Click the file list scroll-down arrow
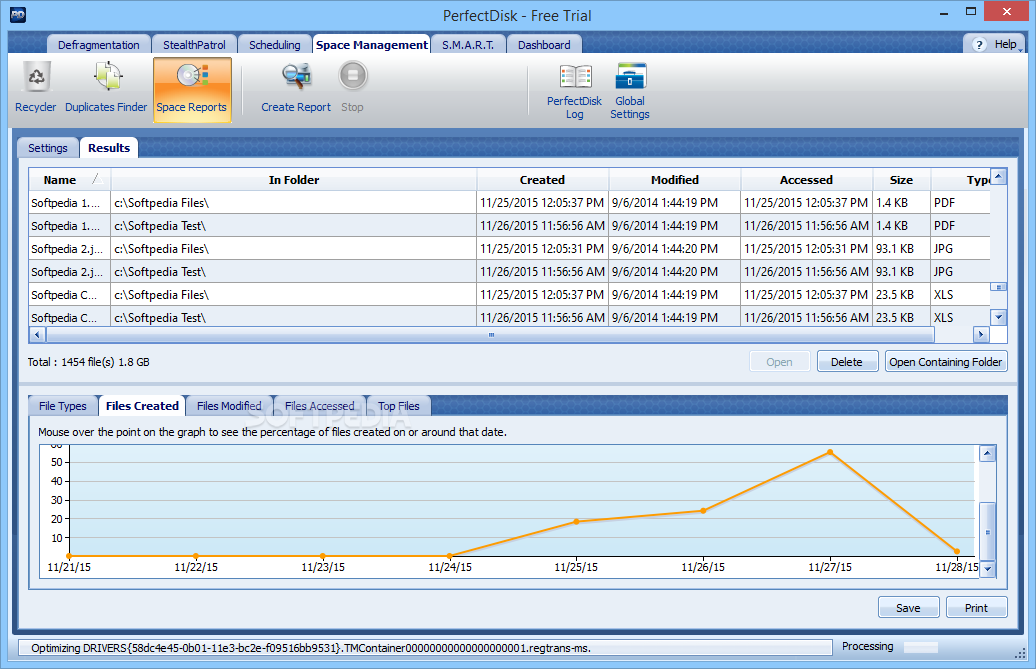This screenshot has height=669, width=1036. coord(999,317)
